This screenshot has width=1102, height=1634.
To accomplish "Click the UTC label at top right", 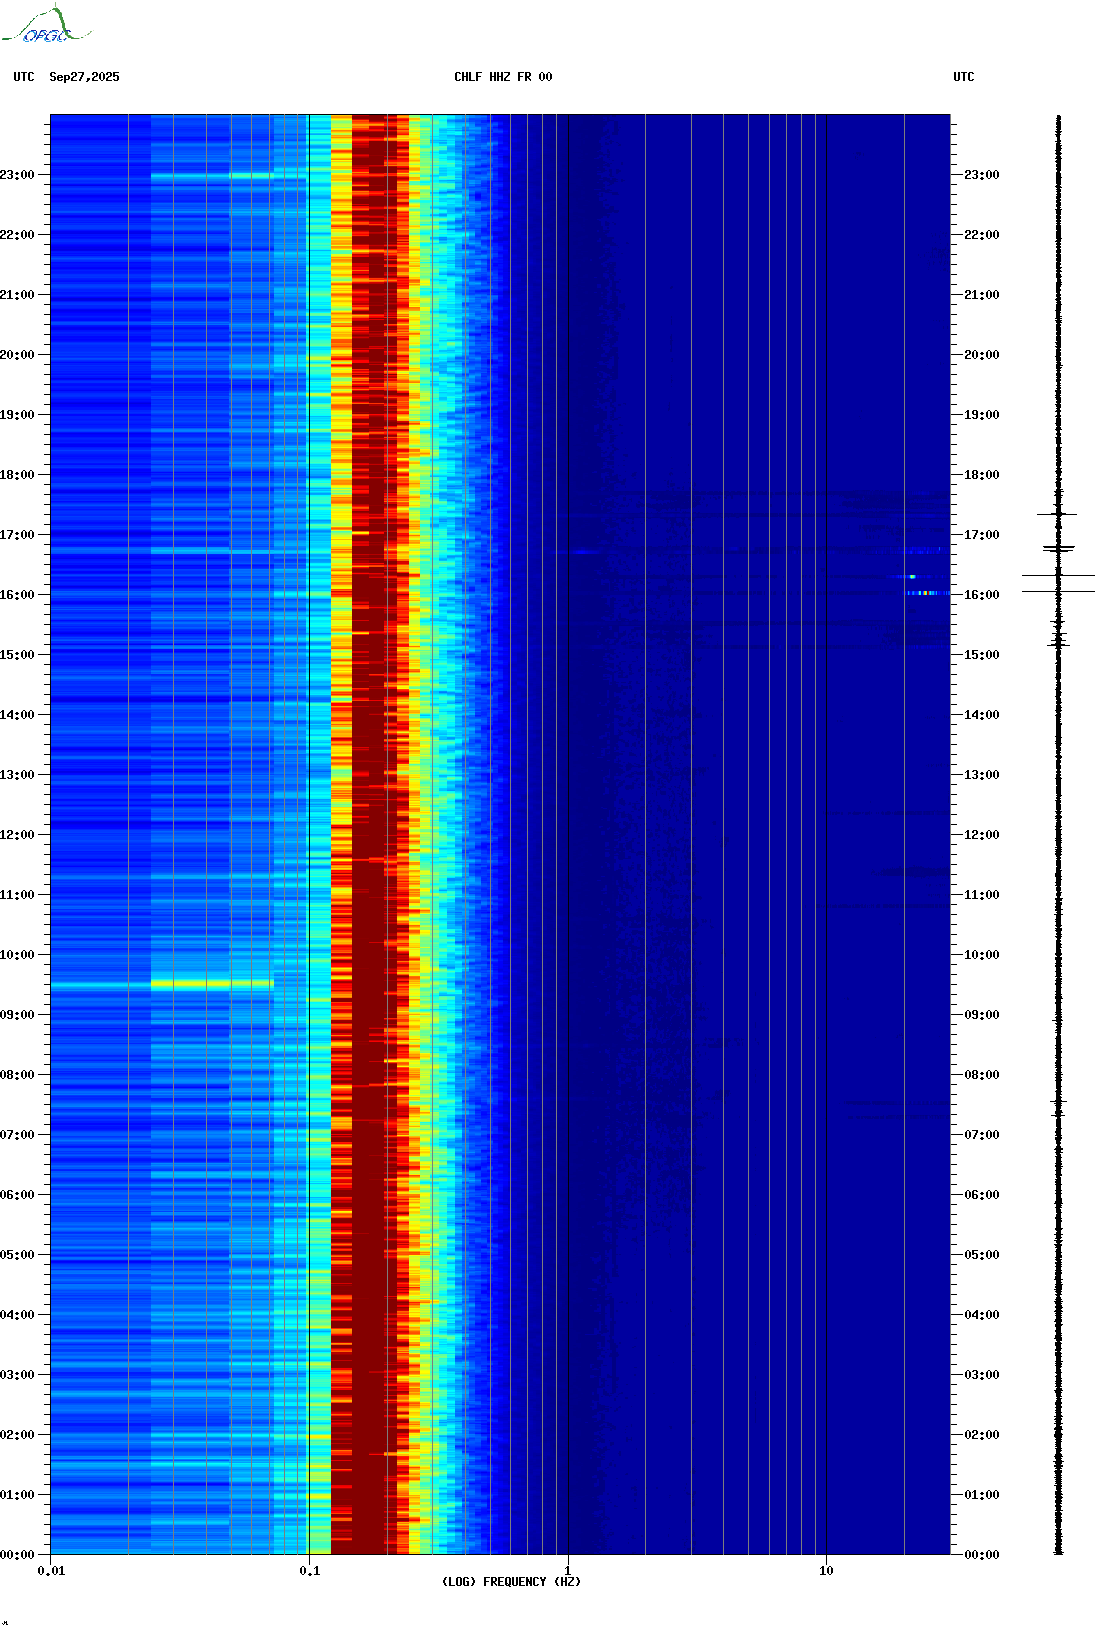I will pyautogui.click(x=963, y=77).
